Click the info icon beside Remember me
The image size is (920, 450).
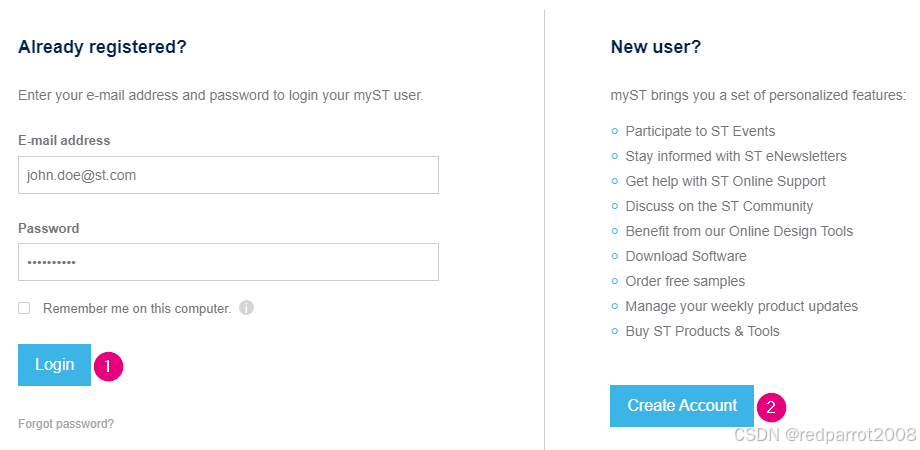(246, 307)
